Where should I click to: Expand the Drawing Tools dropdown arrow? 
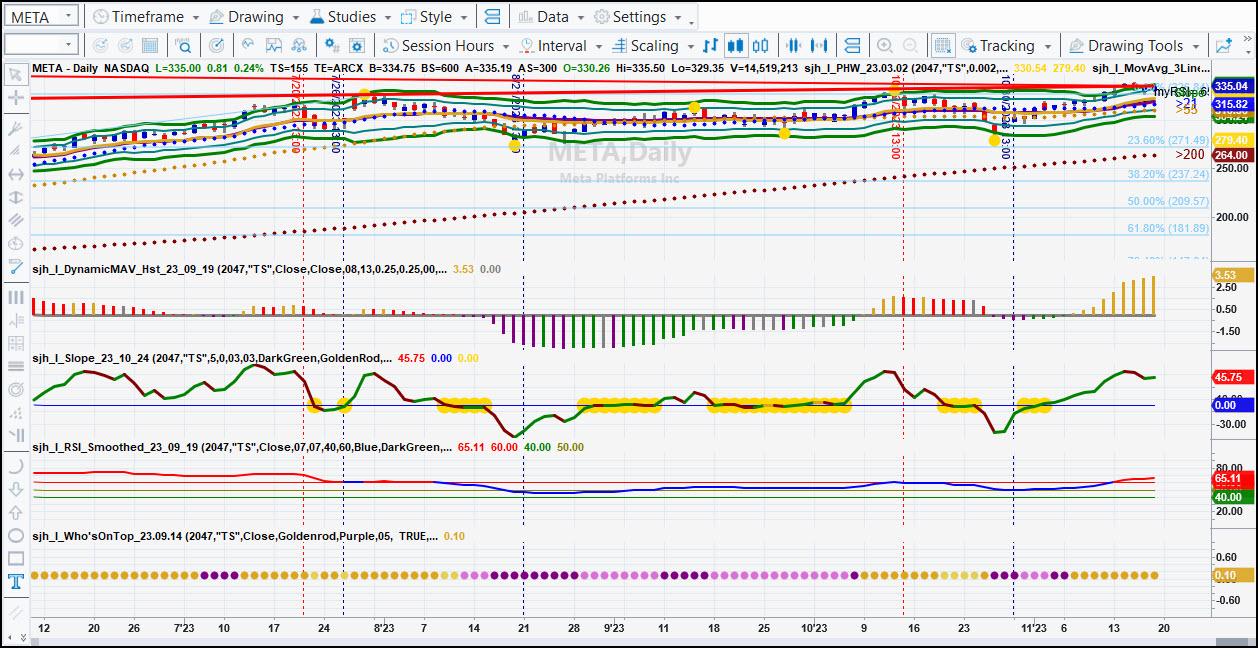coord(1195,46)
